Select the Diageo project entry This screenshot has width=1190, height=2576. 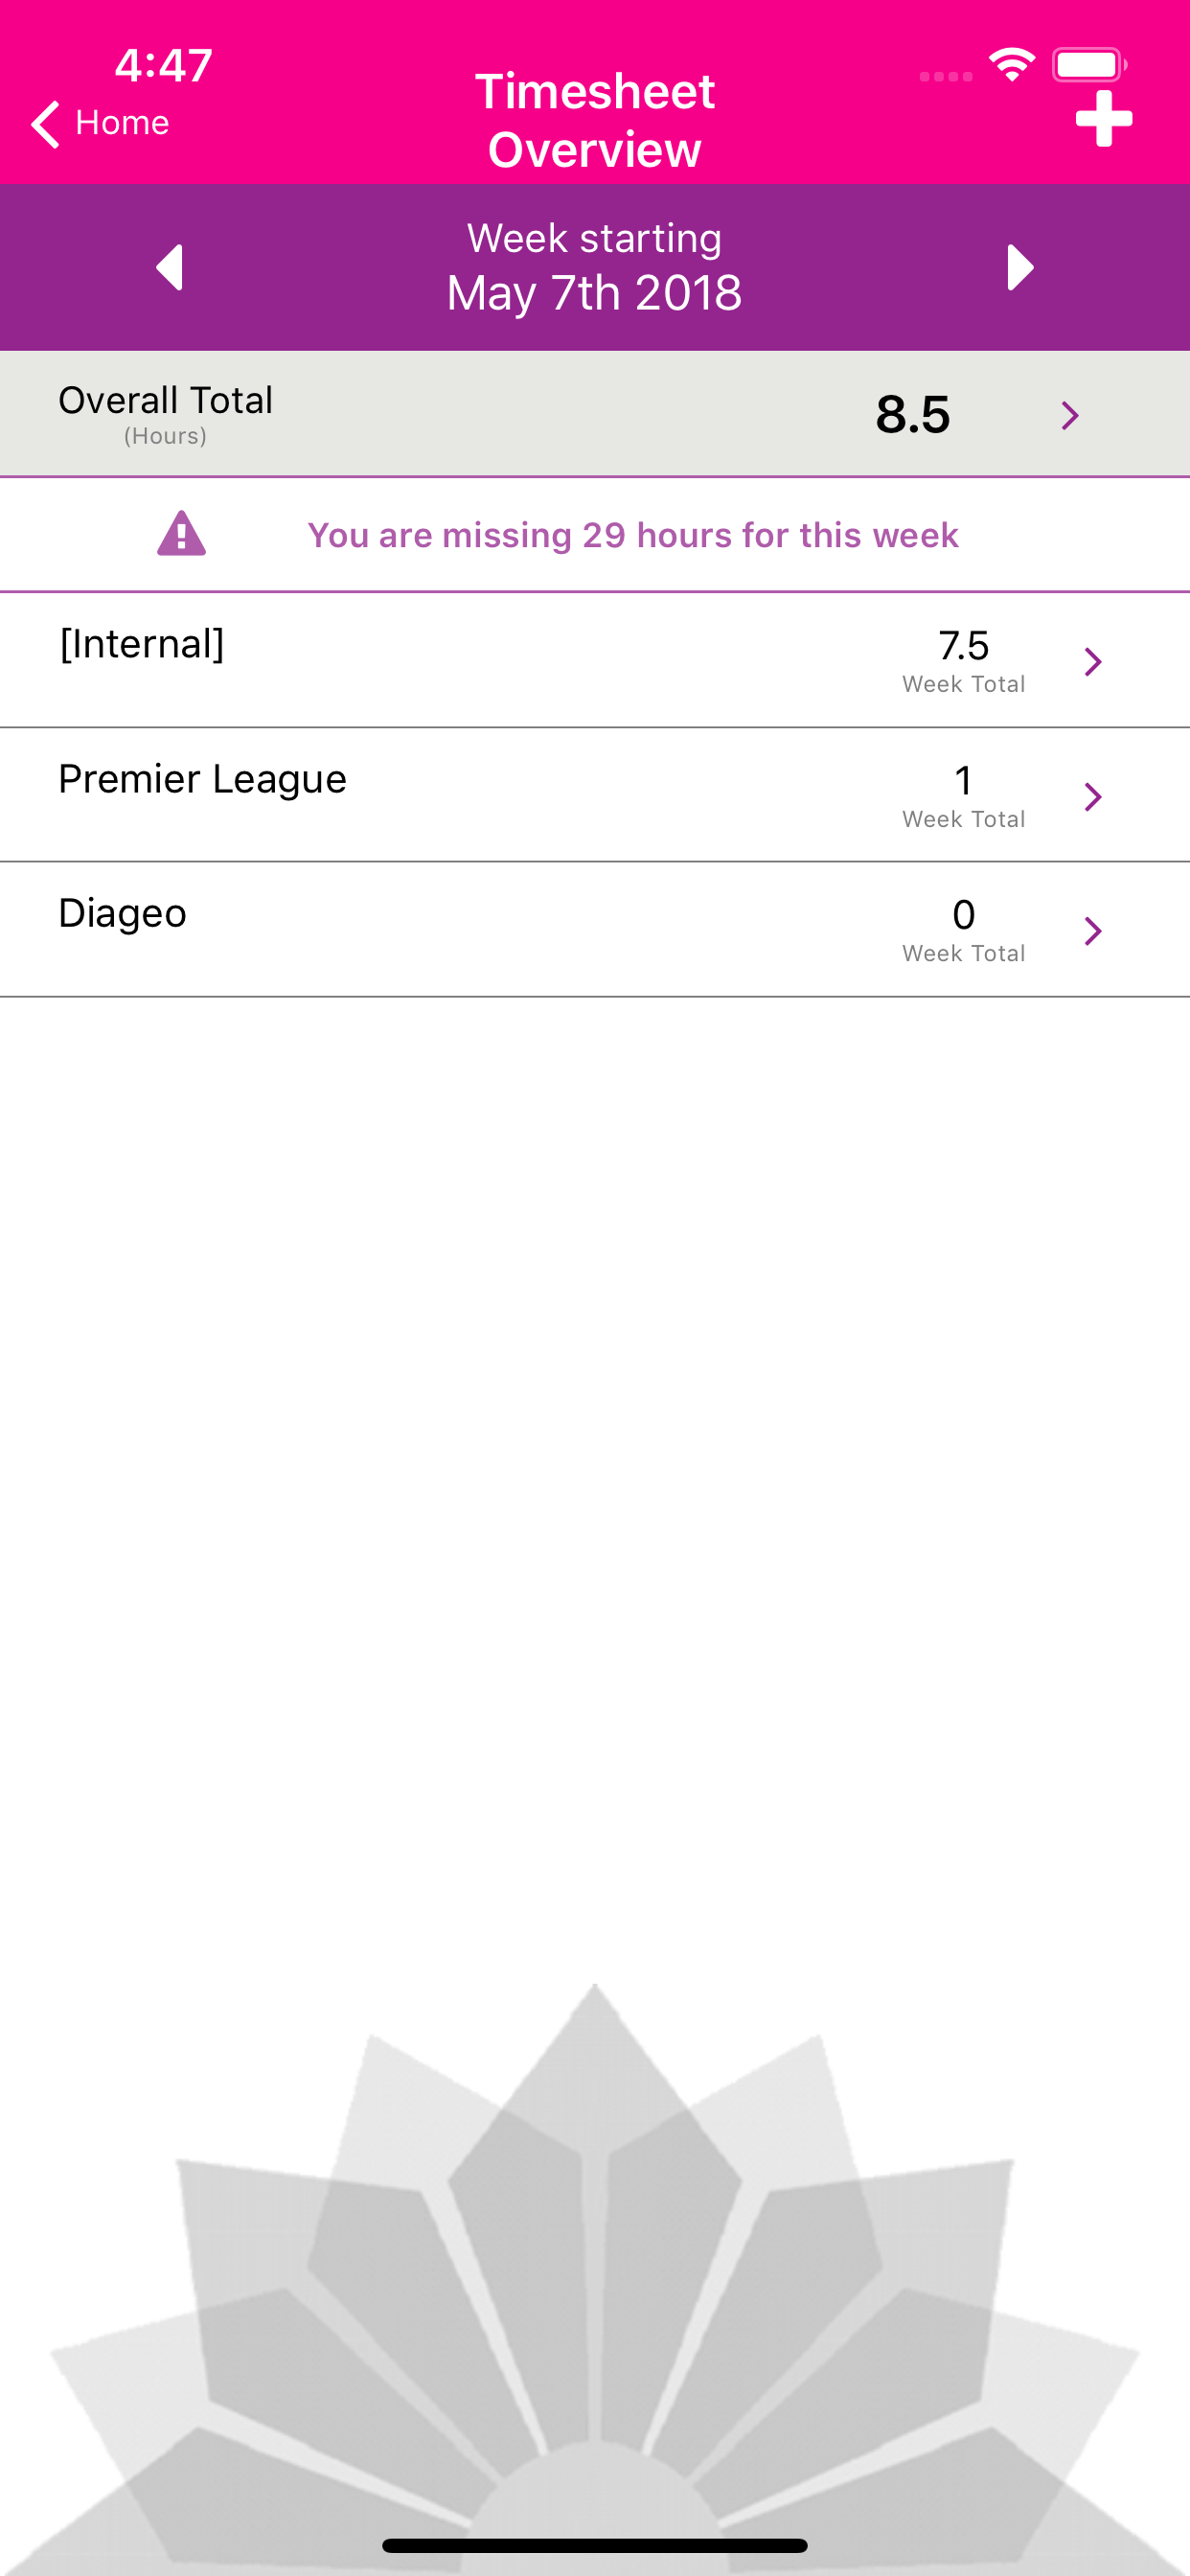tap(595, 930)
